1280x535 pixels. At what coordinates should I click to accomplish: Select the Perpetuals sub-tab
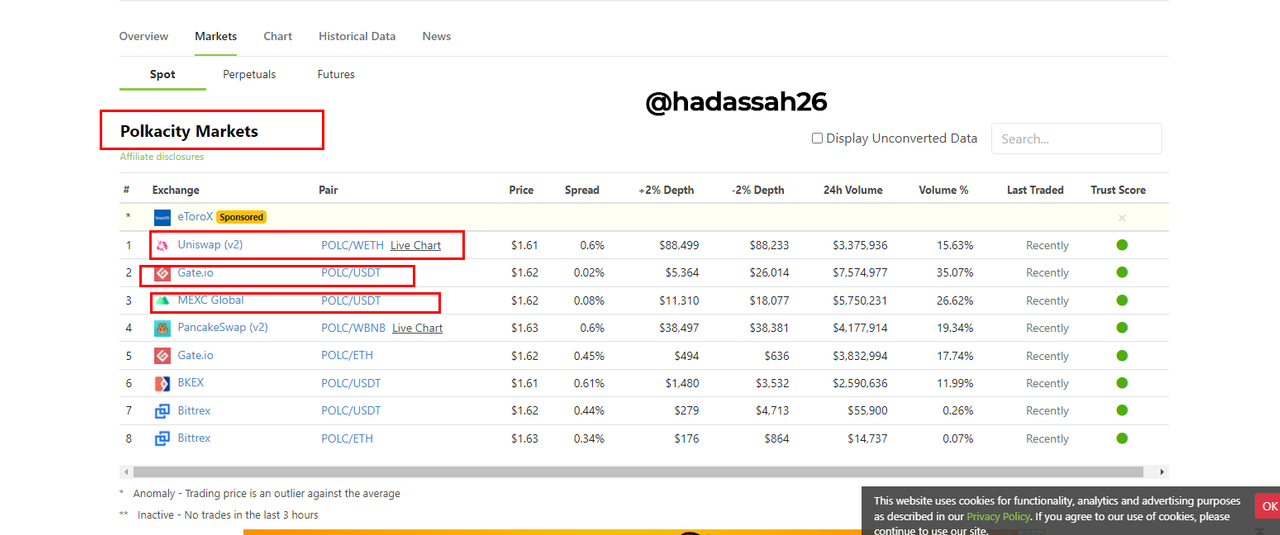pyautogui.click(x=249, y=74)
